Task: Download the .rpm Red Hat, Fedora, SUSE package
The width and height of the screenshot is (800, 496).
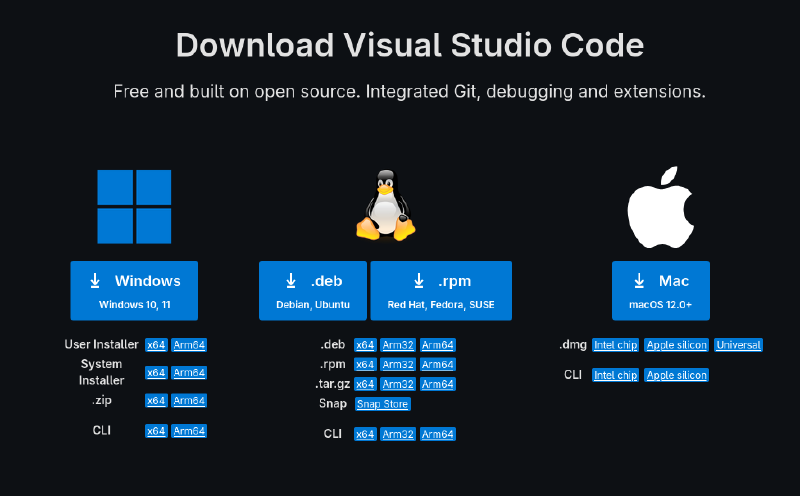Action: click(x=441, y=291)
